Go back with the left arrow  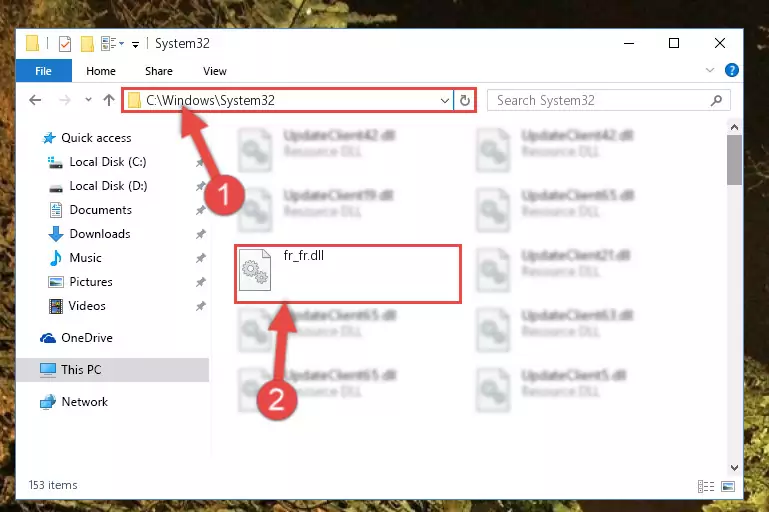pyautogui.click(x=35, y=101)
